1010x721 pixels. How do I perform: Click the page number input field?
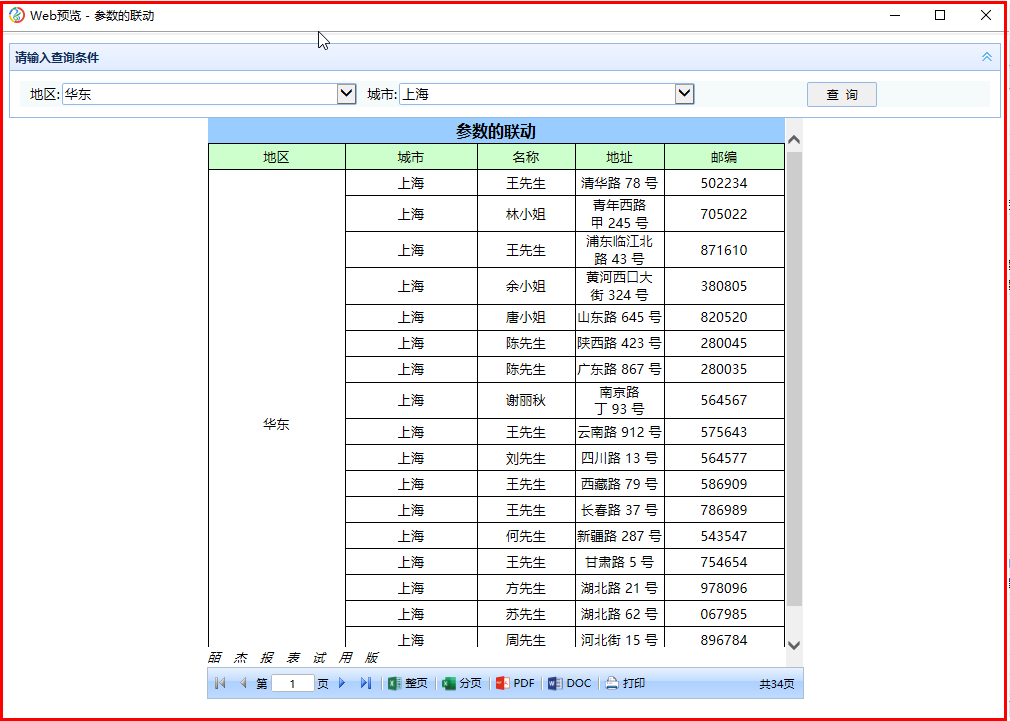293,684
